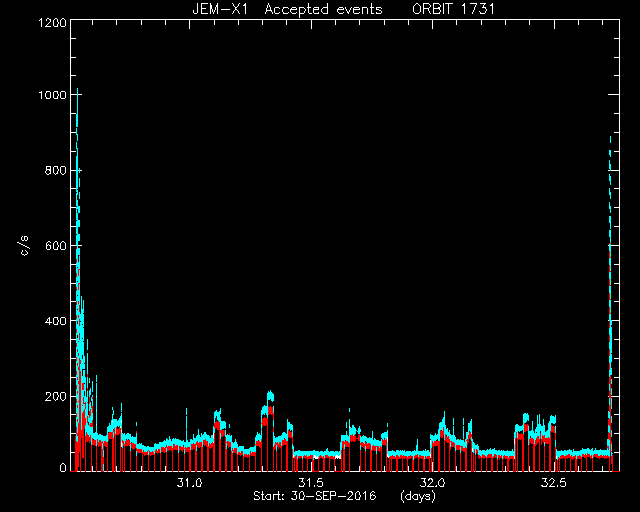Click the 'Start: 30-SEP-2016' label
This screenshot has width=640, height=512.
pyautogui.click(x=315, y=496)
